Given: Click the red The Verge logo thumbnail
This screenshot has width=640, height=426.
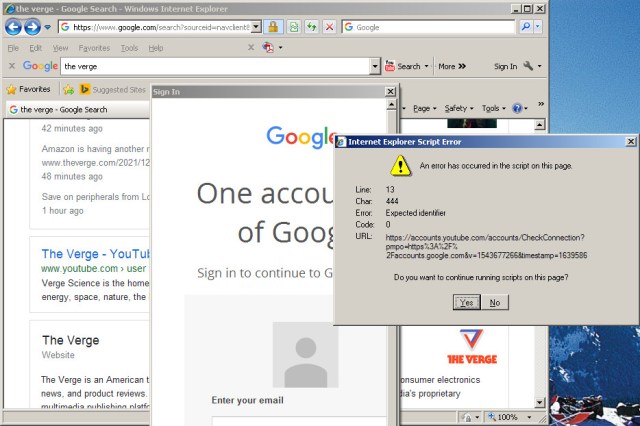Looking at the screenshot, I should (x=472, y=346).
